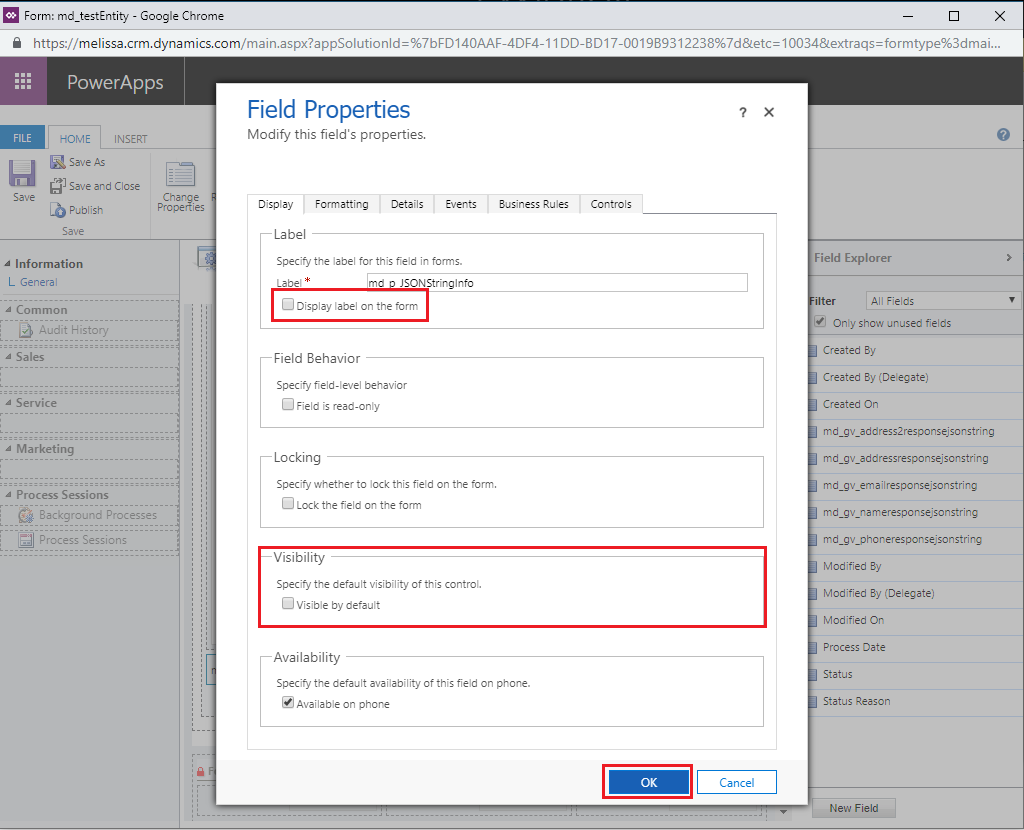Image resolution: width=1024 pixels, height=830 pixels.
Task: Toggle Visible by default checkbox
Action: [x=287, y=603]
